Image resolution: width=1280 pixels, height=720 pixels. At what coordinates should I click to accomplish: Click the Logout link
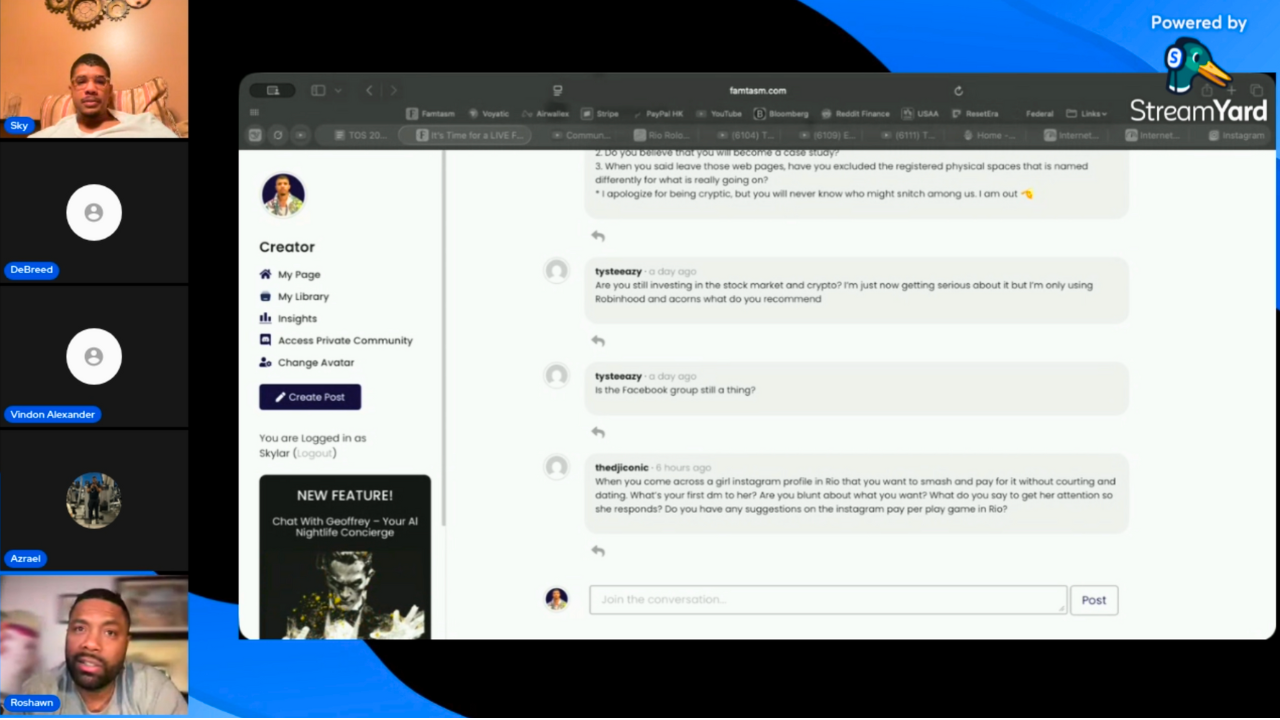pyautogui.click(x=314, y=453)
